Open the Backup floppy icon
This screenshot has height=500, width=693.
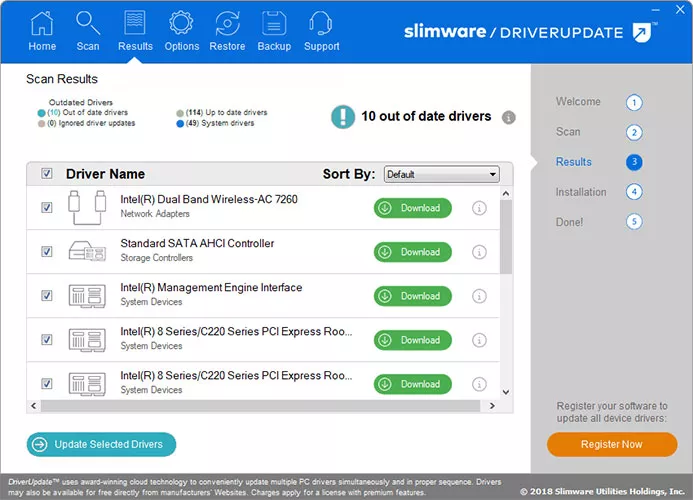point(274,23)
